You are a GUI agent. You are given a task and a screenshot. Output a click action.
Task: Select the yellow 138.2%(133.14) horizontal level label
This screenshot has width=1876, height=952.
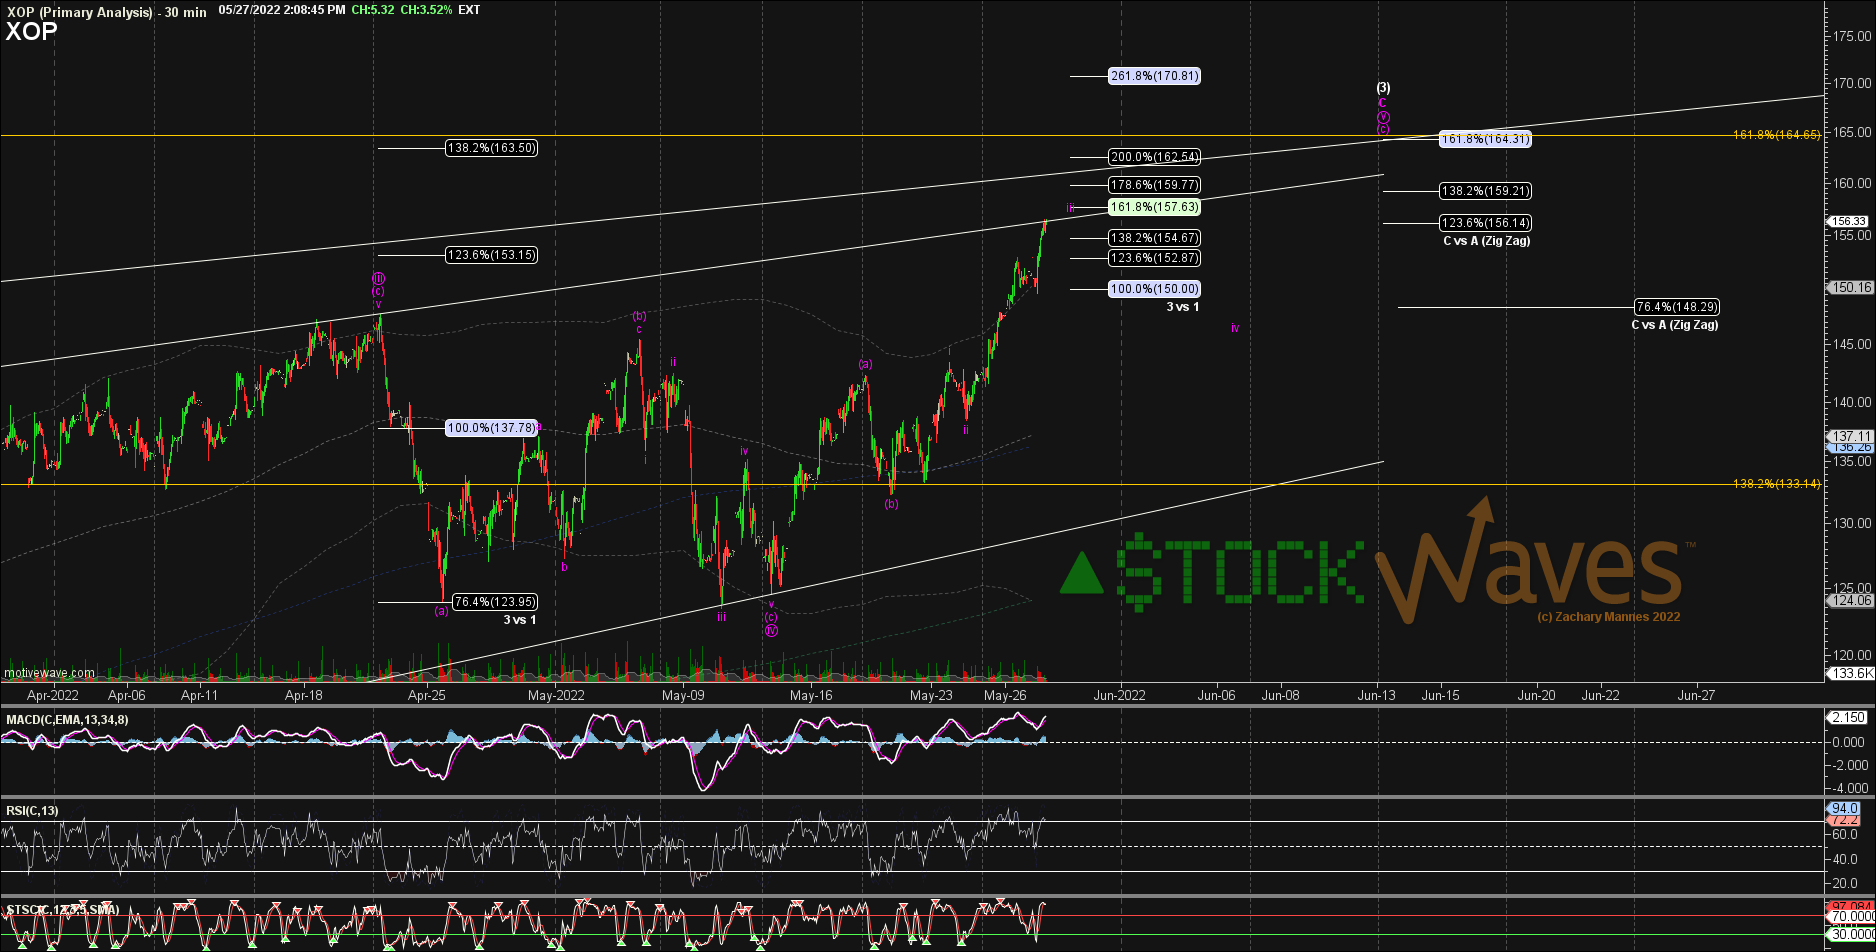click(x=1777, y=484)
